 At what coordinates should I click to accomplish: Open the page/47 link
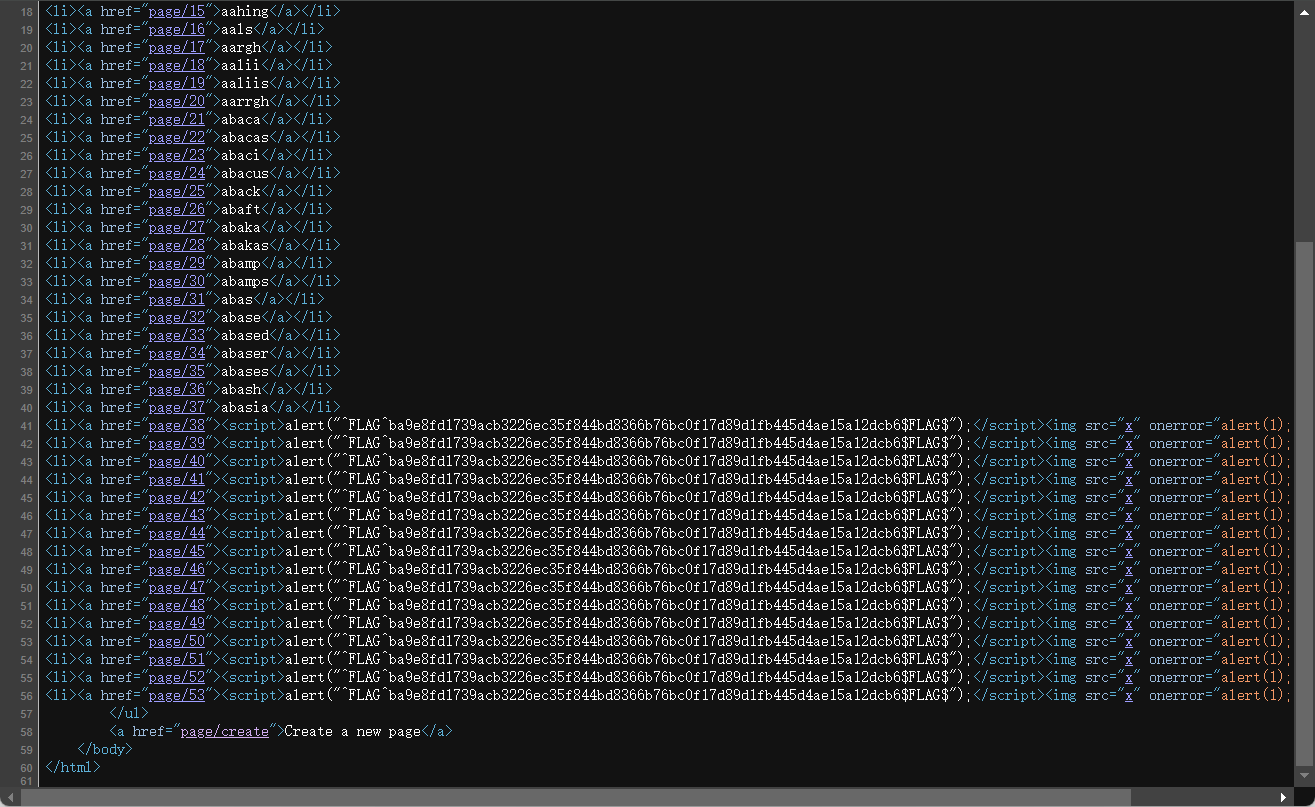pos(176,587)
